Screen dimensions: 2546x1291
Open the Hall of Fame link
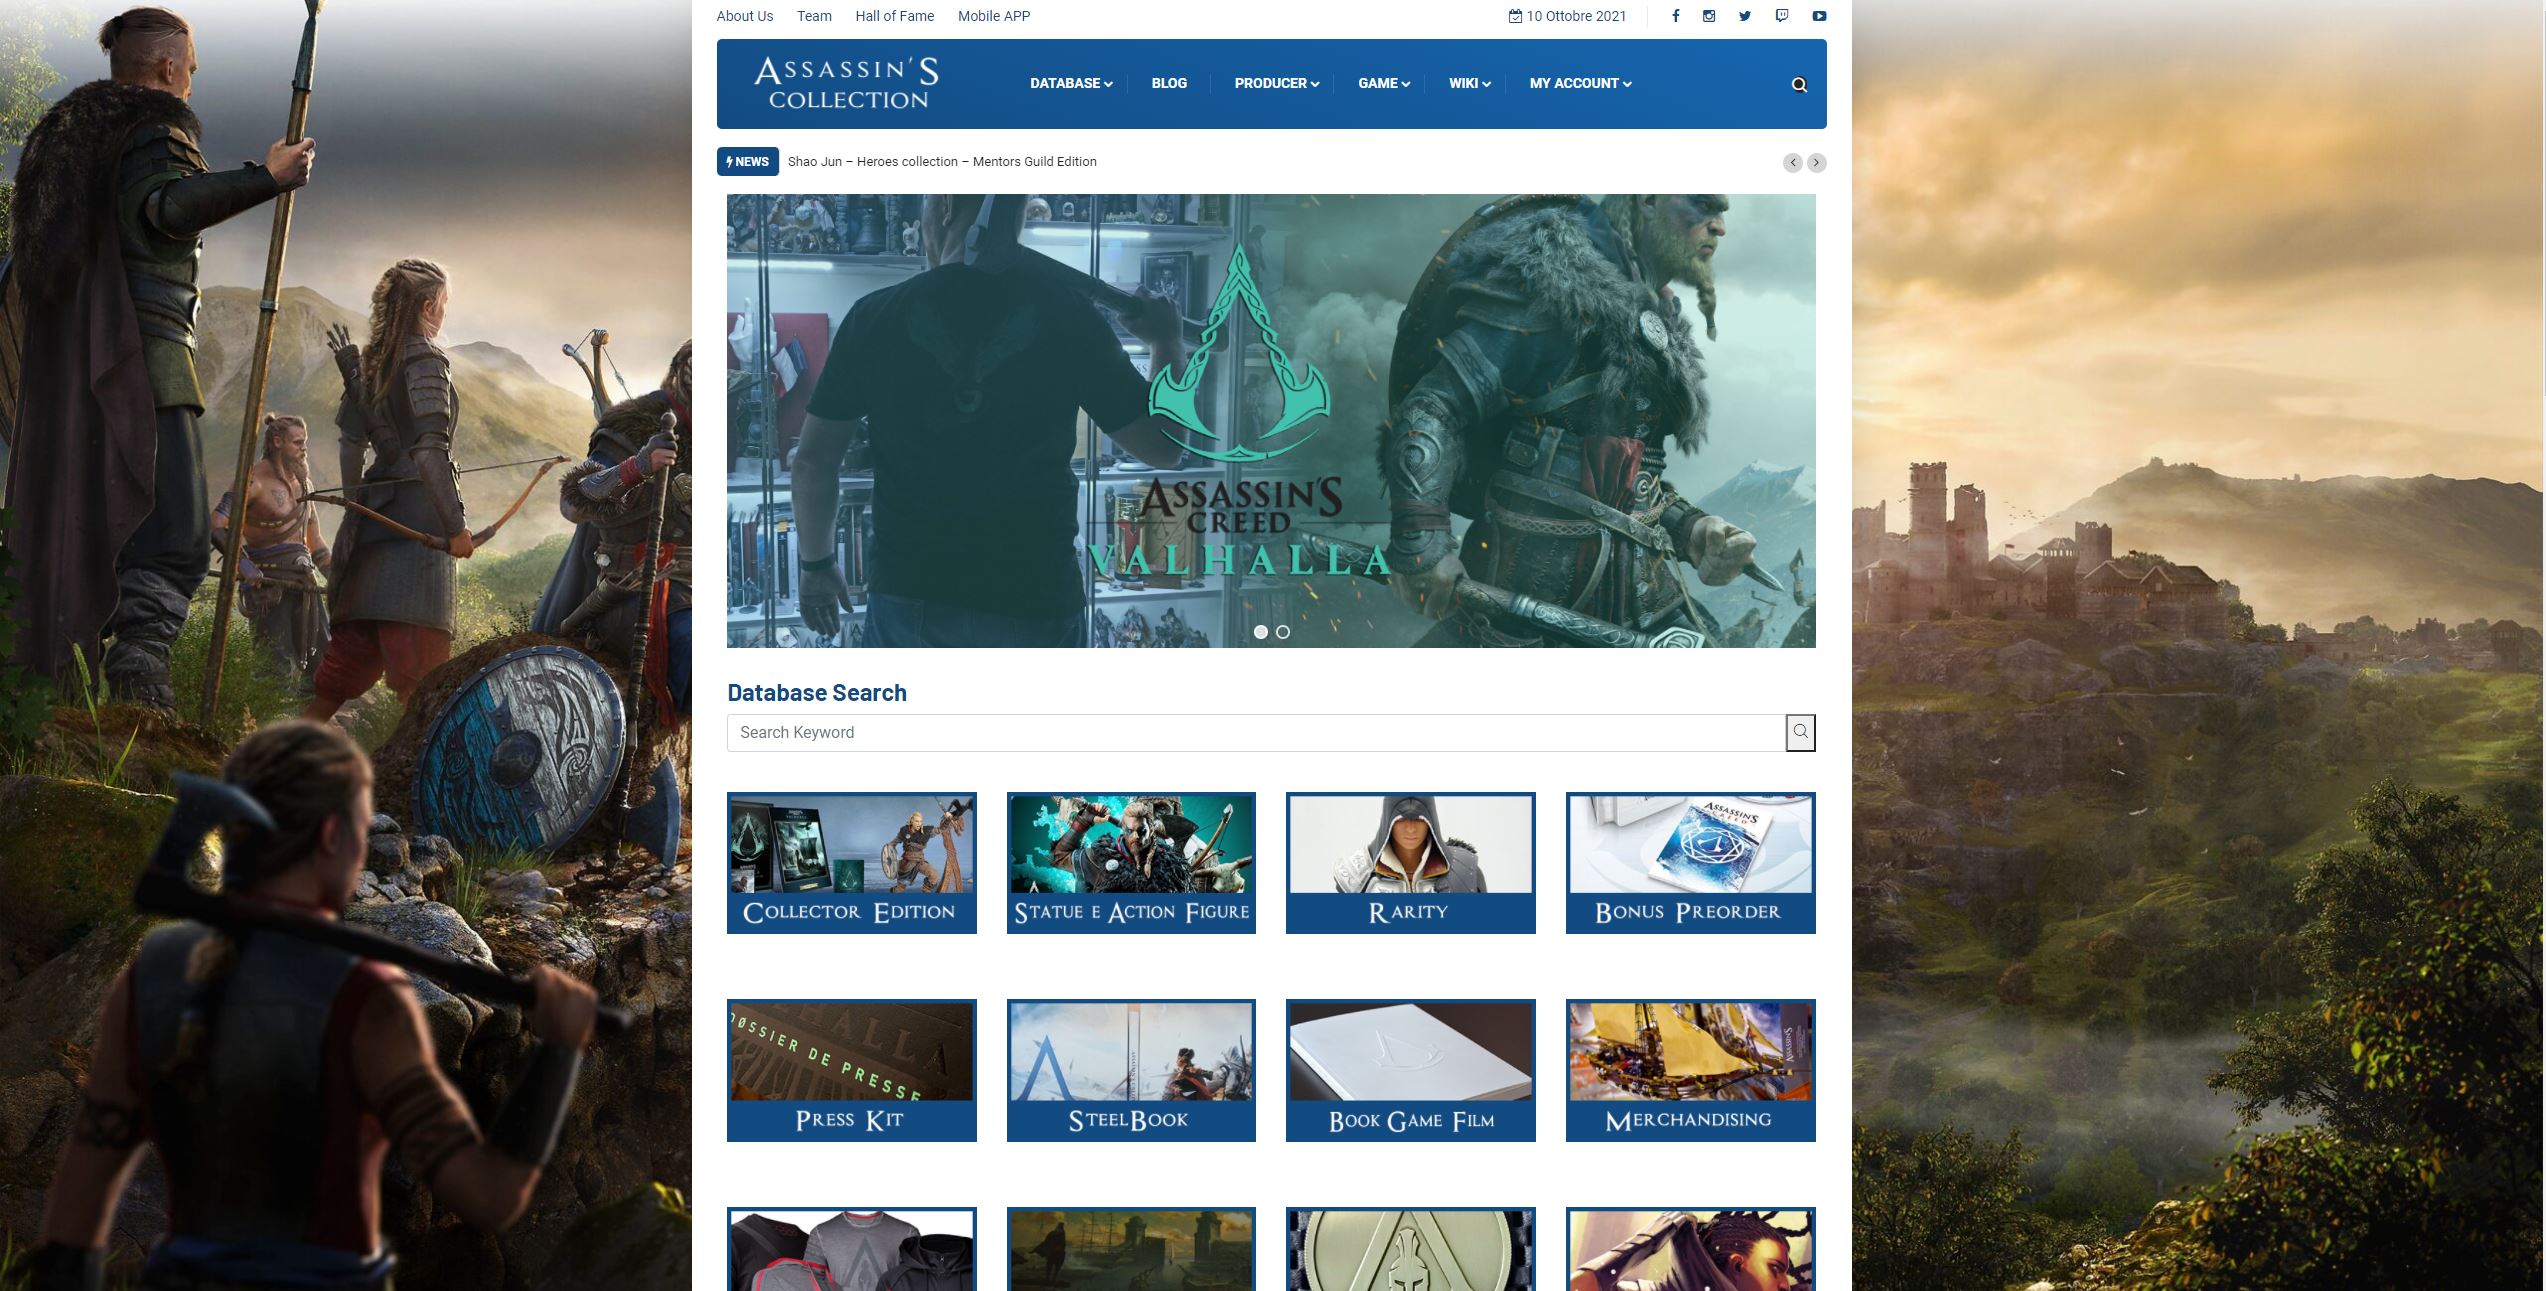coord(895,16)
